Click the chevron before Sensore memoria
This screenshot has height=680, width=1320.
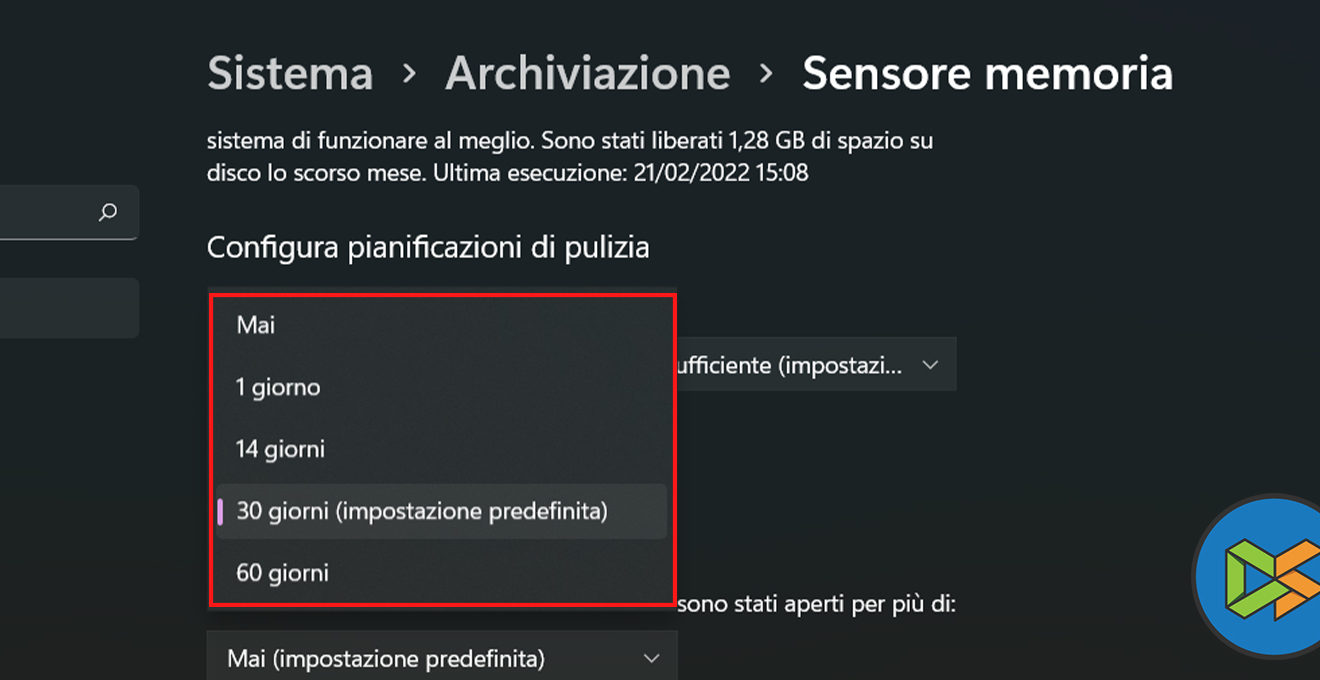click(766, 74)
